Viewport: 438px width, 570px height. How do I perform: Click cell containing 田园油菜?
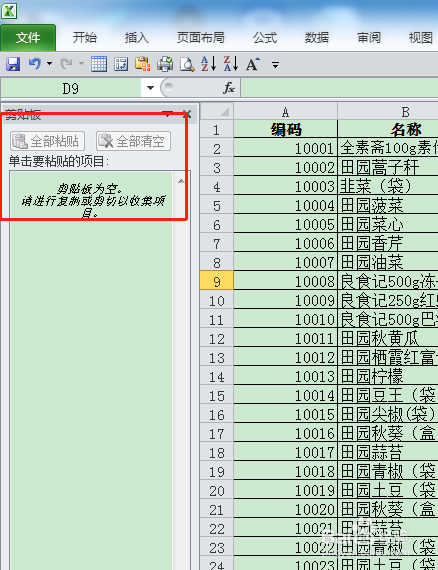388,262
